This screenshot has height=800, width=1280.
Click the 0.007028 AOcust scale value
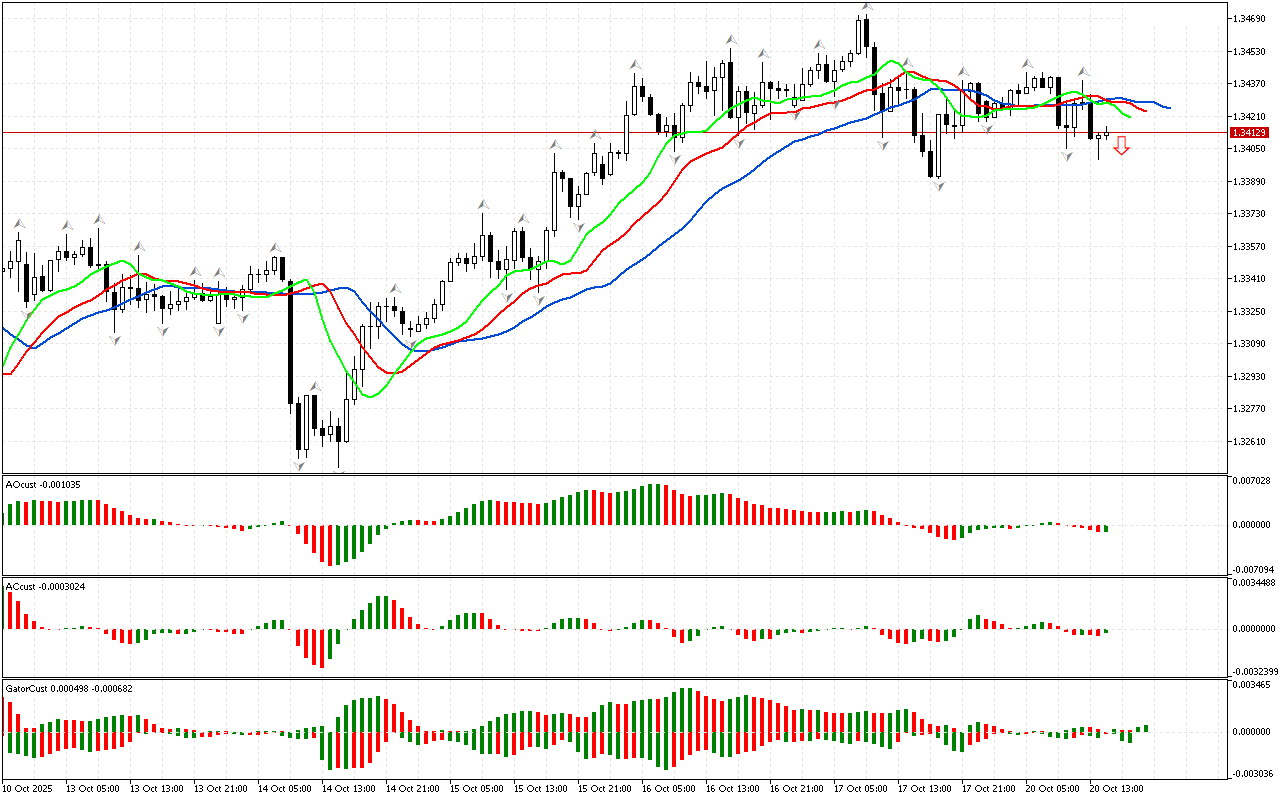click(1254, 481)
